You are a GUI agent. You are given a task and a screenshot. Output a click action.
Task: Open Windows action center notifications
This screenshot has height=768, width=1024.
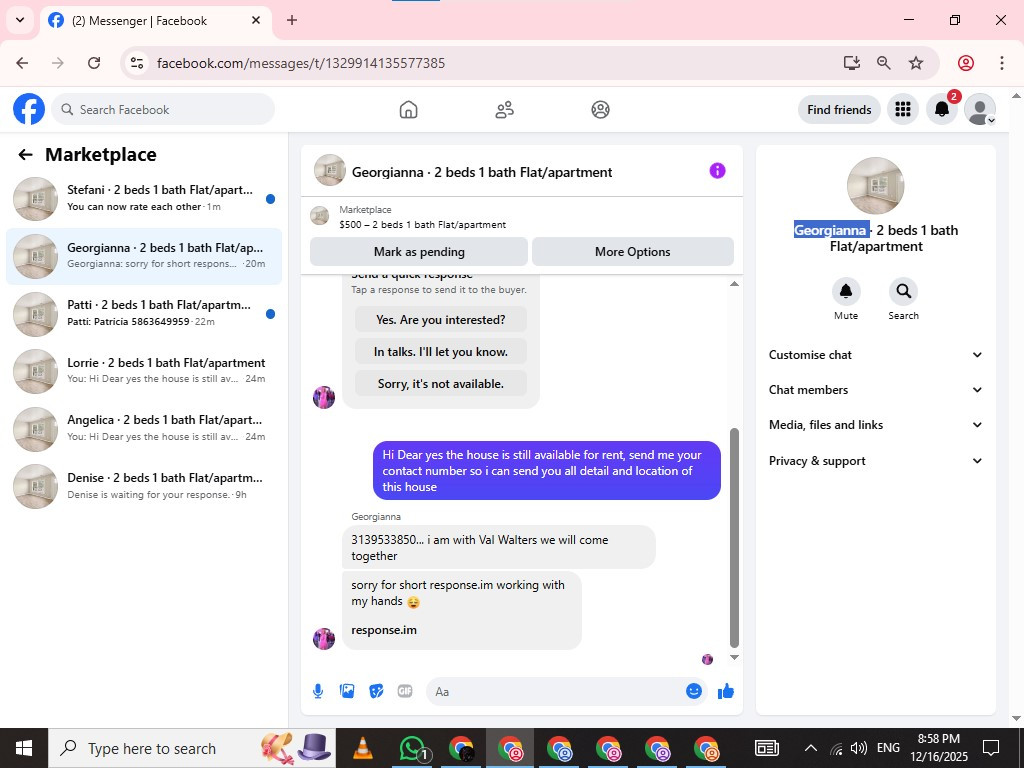[x=991, y=748]
